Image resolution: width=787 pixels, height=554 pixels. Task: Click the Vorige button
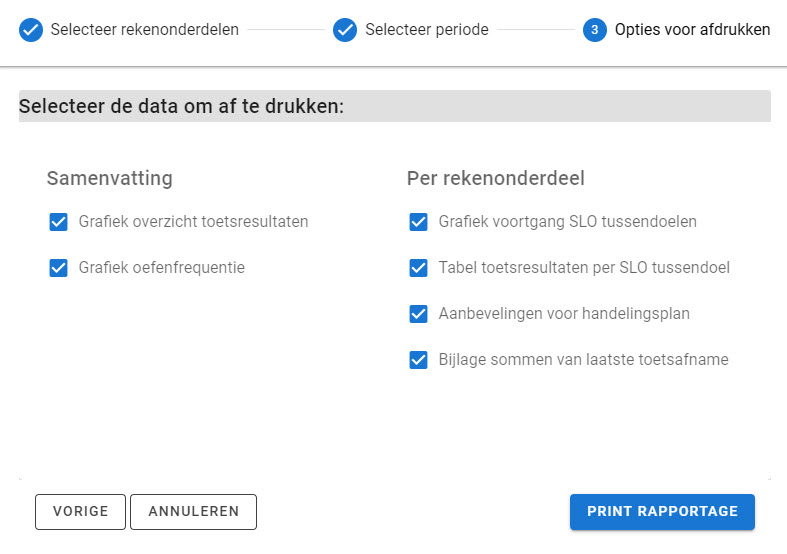(80, 511)
